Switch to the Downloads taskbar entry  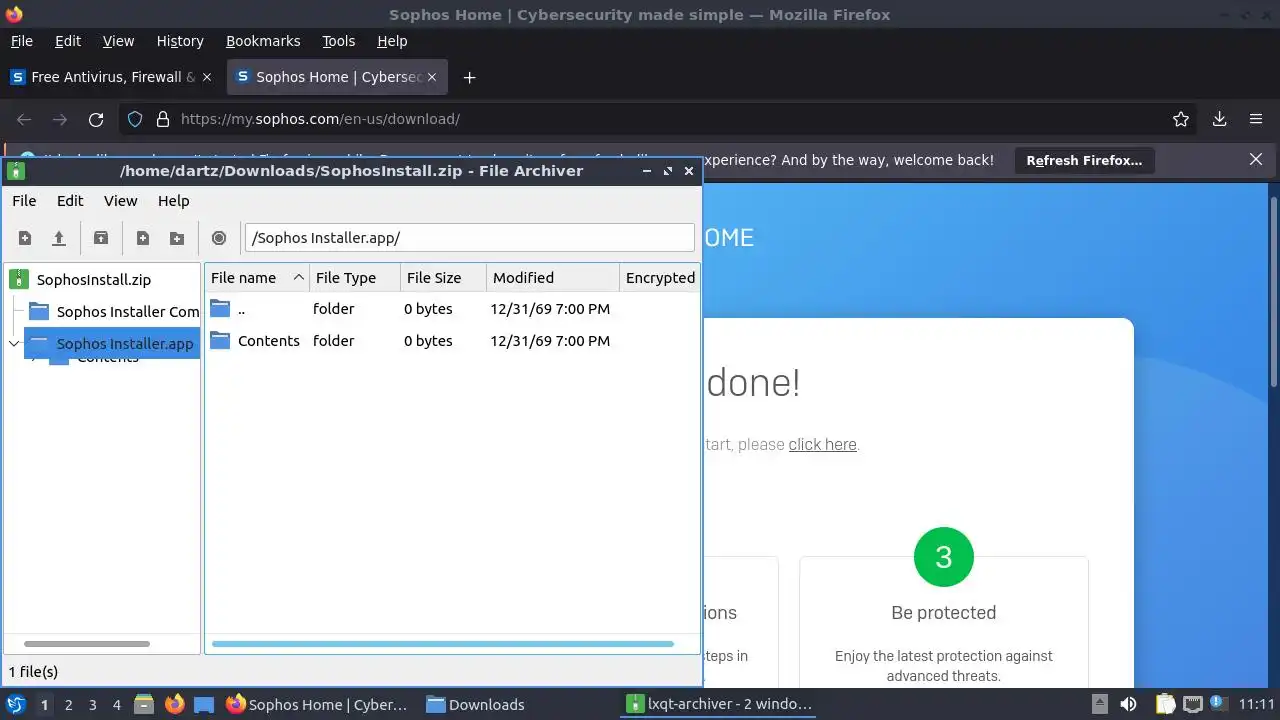(475, 704)
